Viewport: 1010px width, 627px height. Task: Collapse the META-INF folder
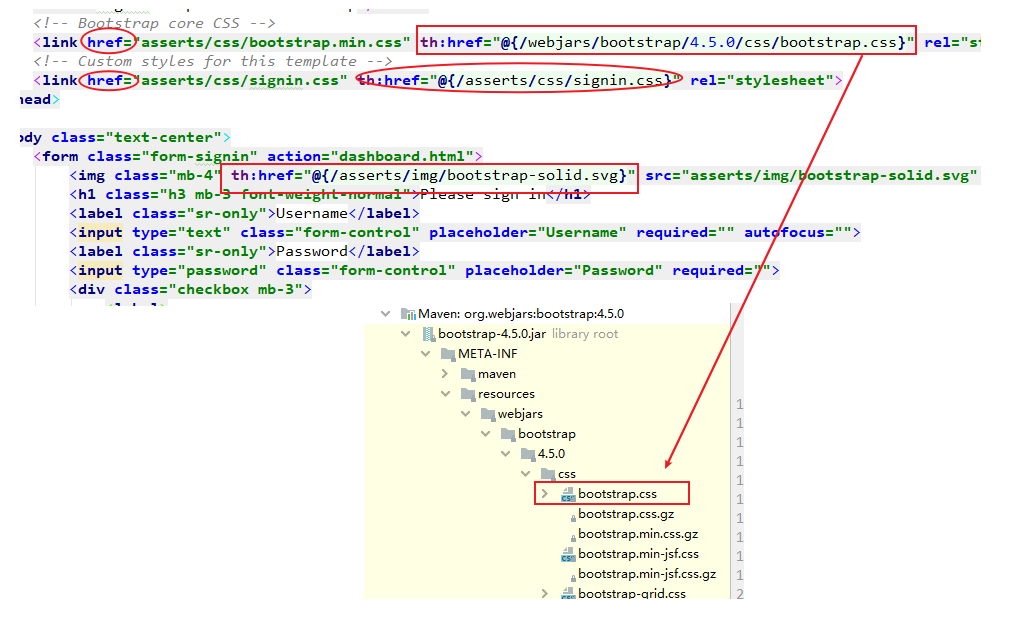pyautogui.click(x=425, y=354)
